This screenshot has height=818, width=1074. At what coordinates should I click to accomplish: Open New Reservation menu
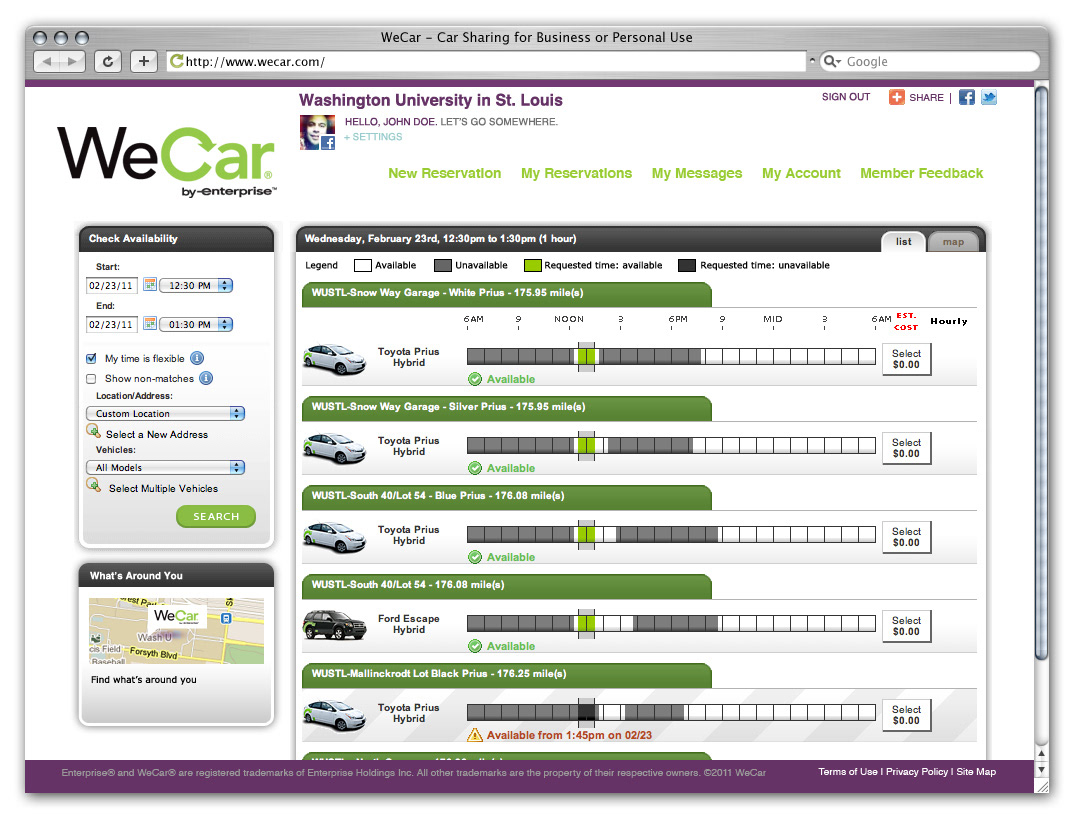tap(445, 173)
